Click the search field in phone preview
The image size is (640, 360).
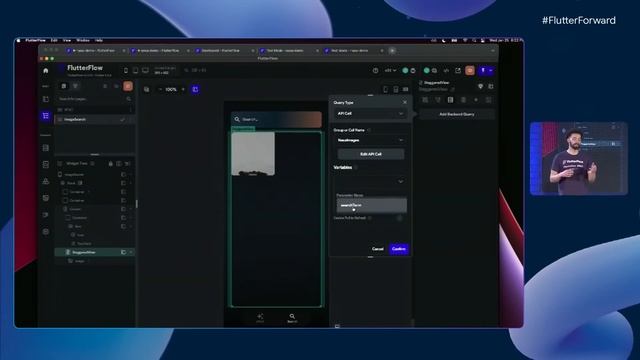[276, 119]
